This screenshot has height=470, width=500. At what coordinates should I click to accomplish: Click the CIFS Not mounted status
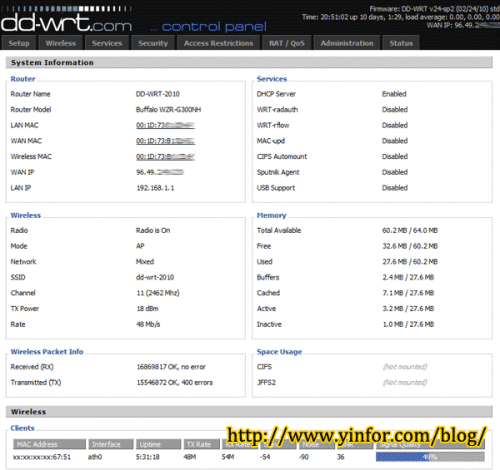coord(405,367)
